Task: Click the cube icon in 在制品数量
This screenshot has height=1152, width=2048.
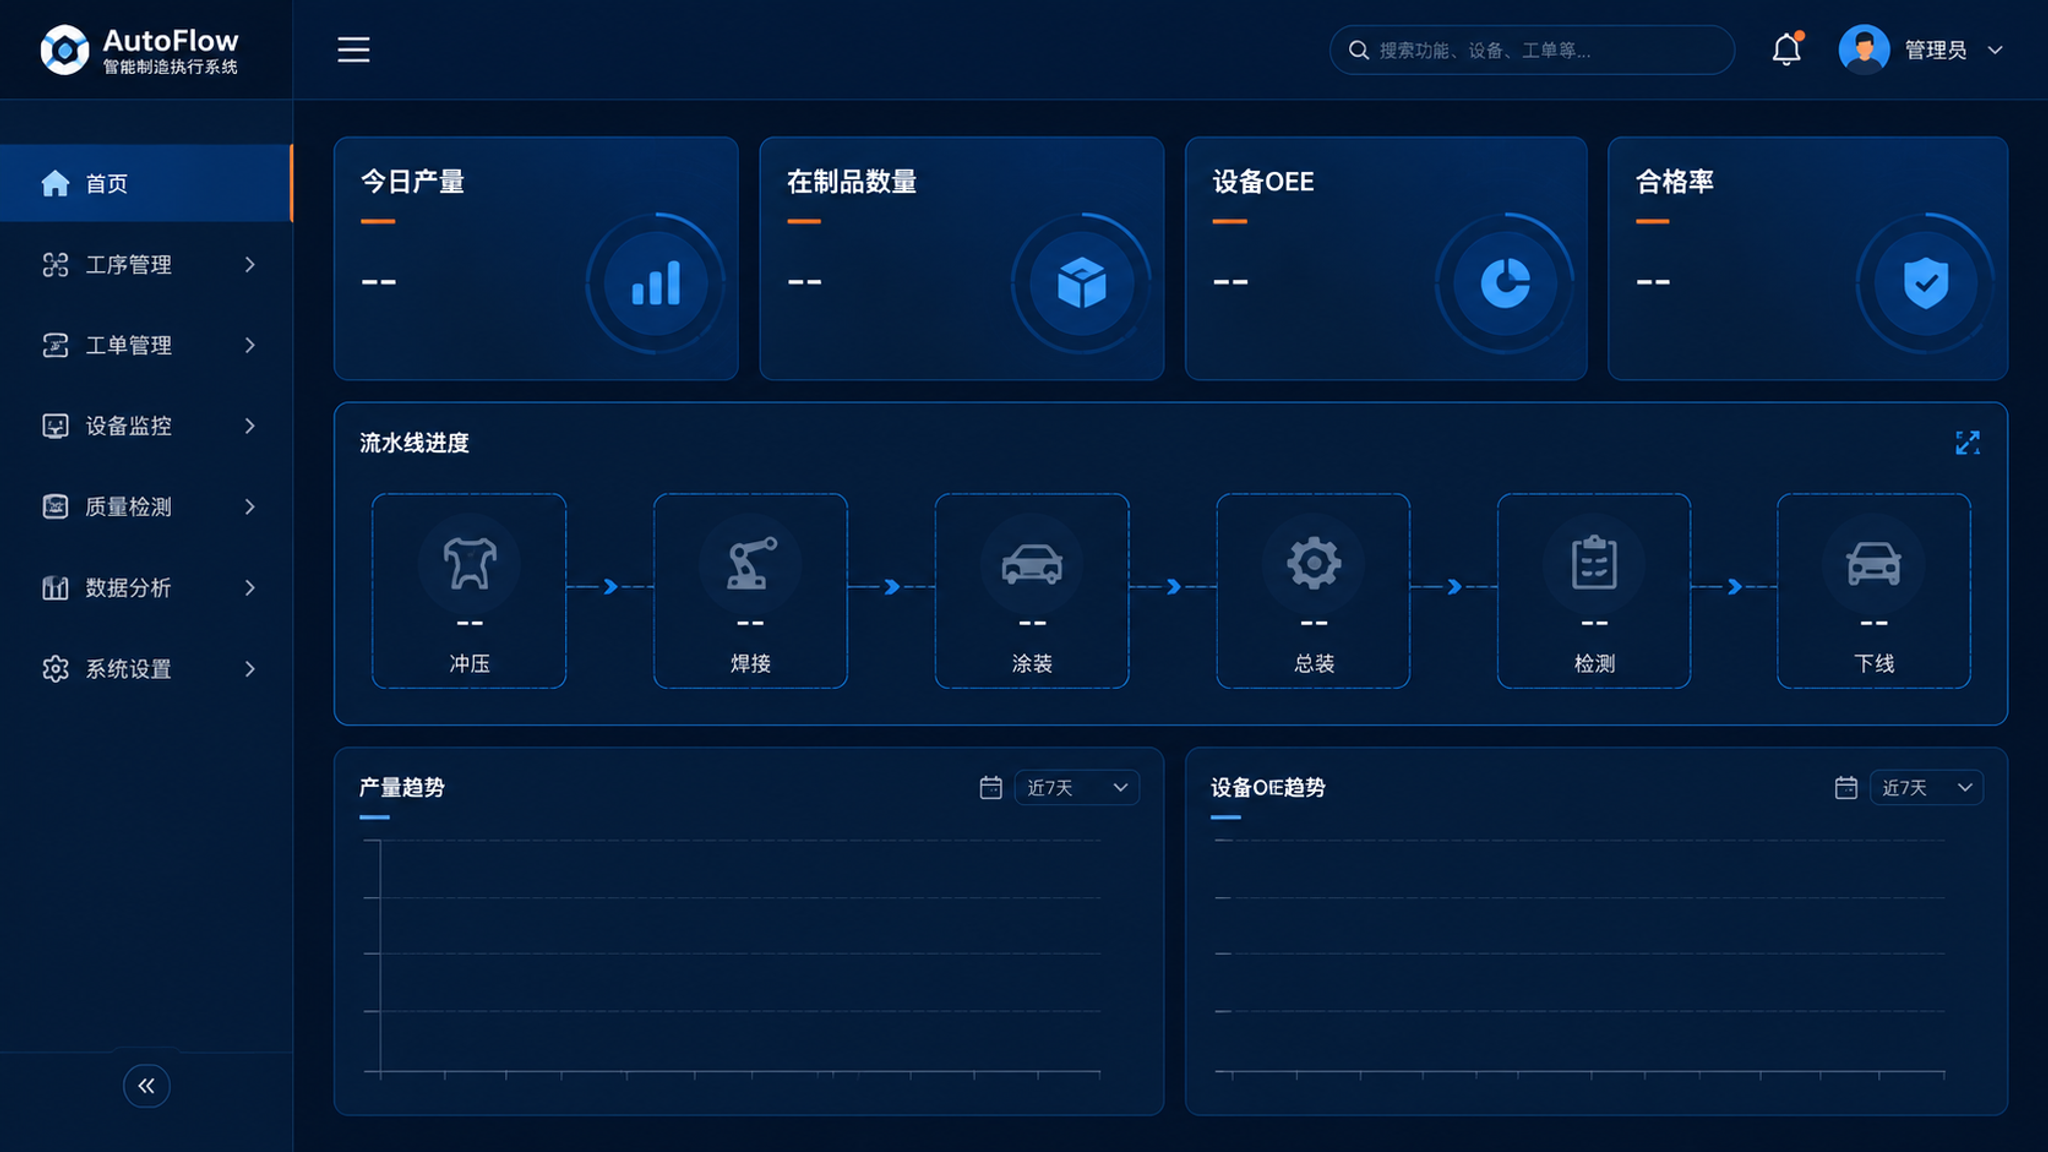Action: (1082, 283)
